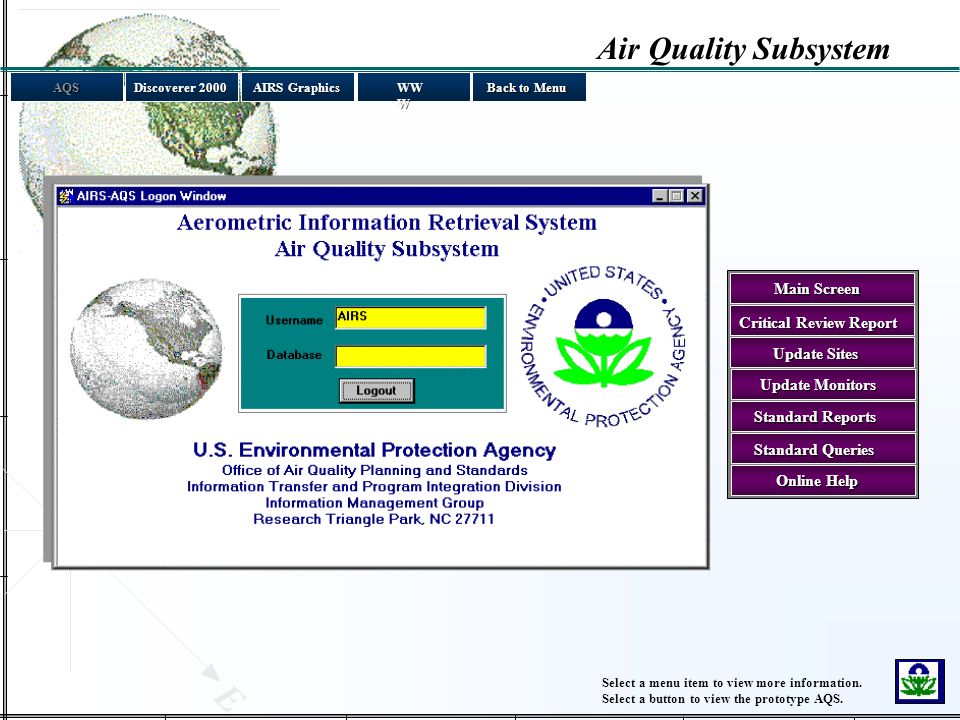Show Standard Reports
The height and width of the screenshot is (720, 960).
[822, 417]
